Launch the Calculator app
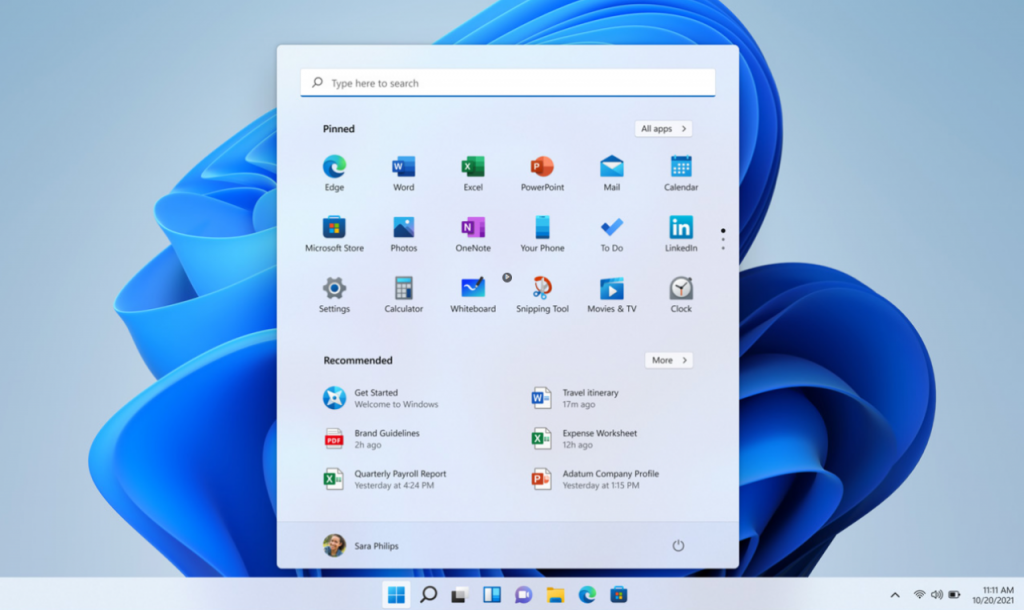The height and width of the screenshot is (610, 1024). tap(404, 295)
